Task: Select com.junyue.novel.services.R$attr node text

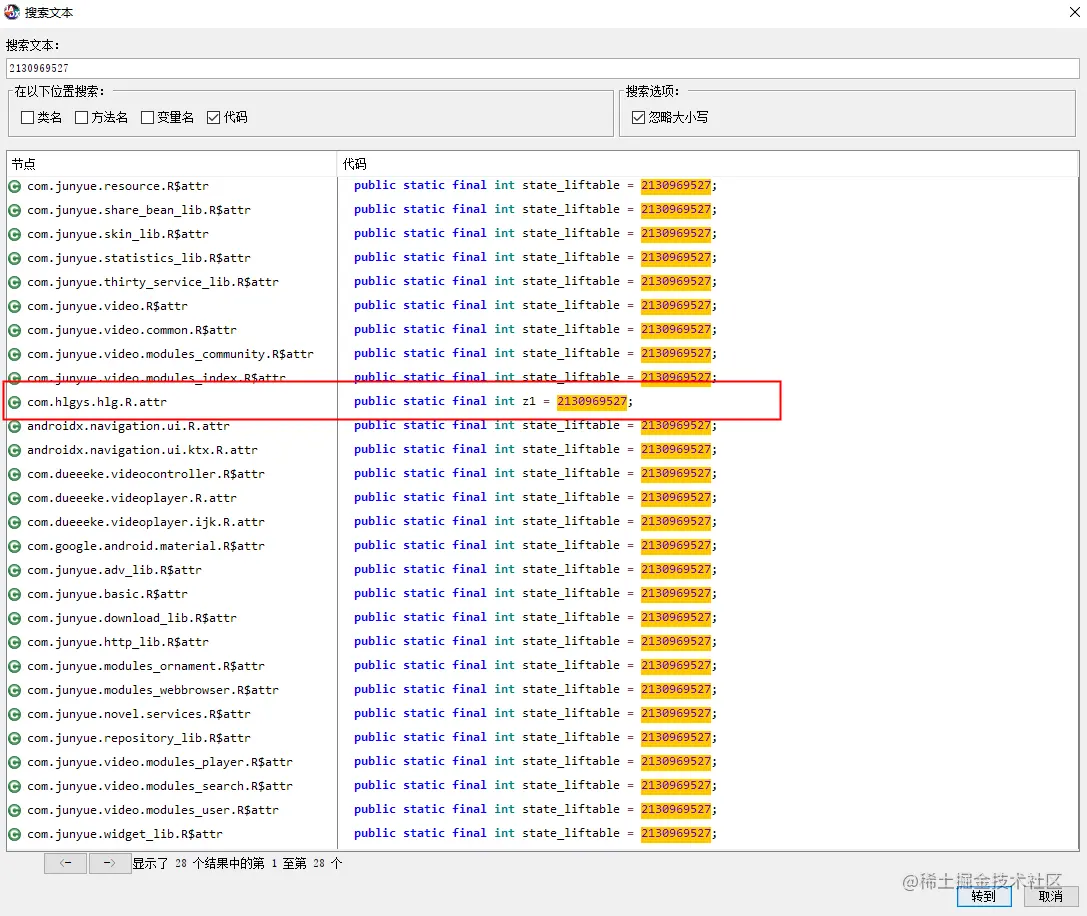Action: tap(139, 714)
